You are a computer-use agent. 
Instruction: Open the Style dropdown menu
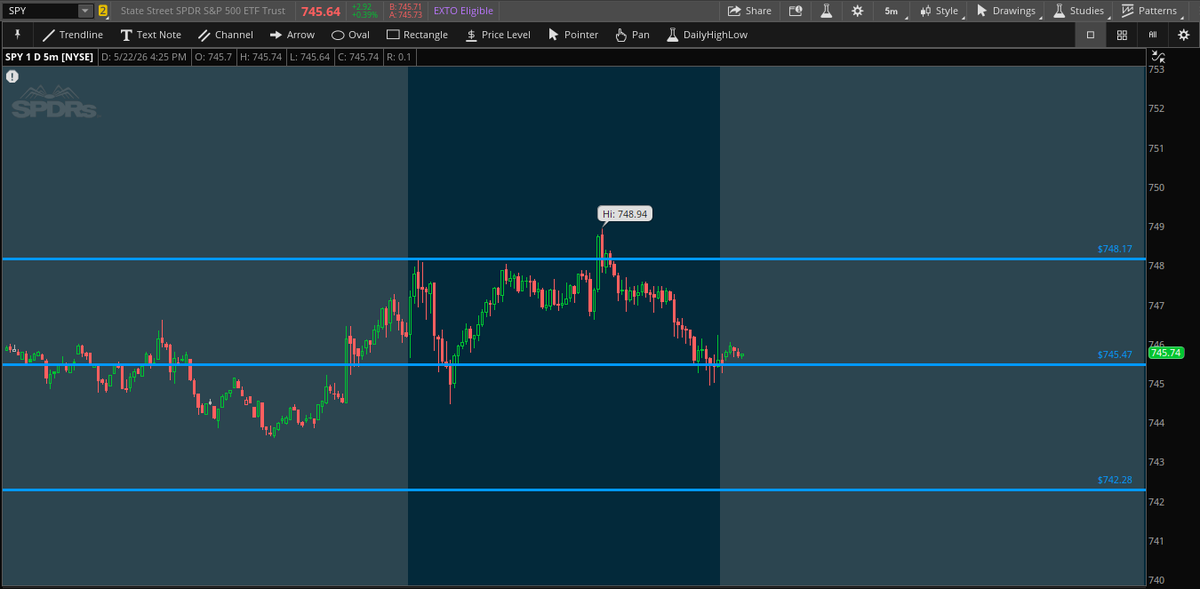pyautogui.click(x=939, y=11)
